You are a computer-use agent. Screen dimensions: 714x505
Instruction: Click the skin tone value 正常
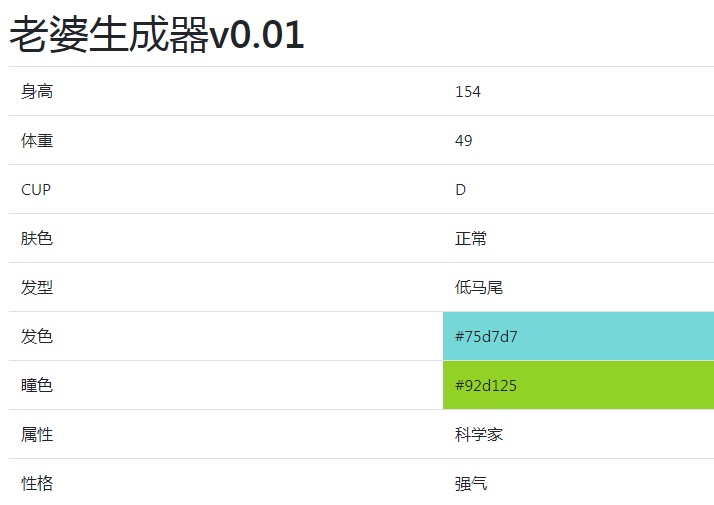pos(471,238)
